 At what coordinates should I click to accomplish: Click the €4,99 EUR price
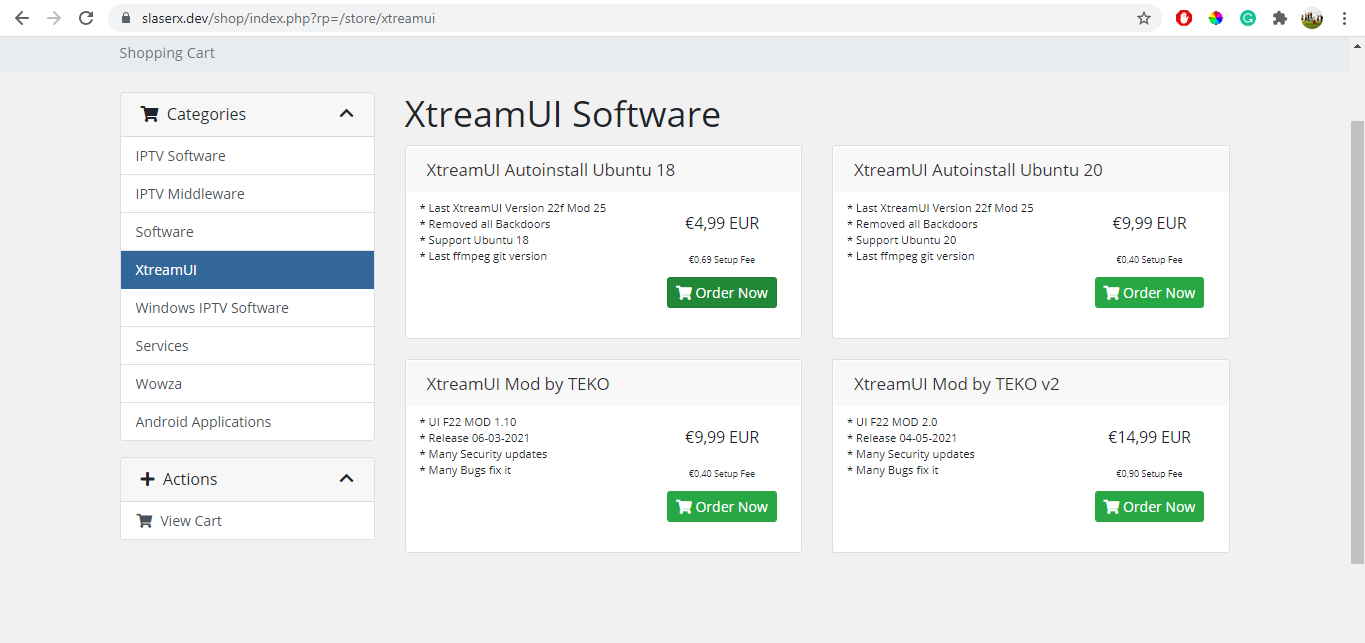coord(722,223)
